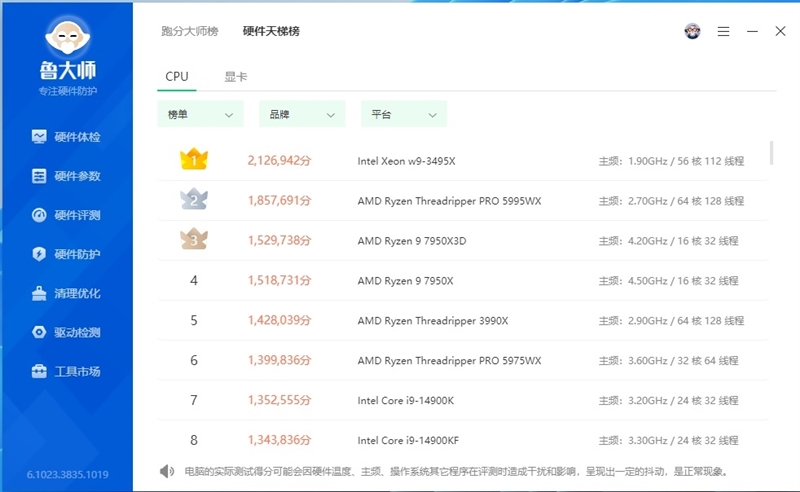800x492 pixels.
Task: Click rank number 5 in the list
Action: [x=194, y=321]
